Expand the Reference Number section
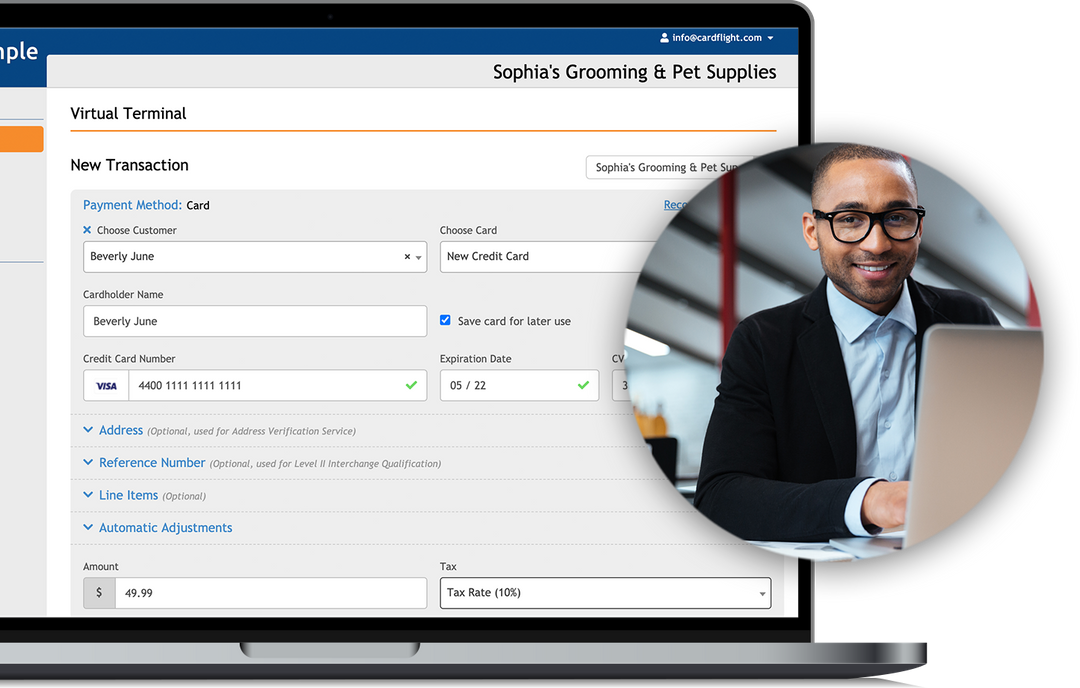 151,463
